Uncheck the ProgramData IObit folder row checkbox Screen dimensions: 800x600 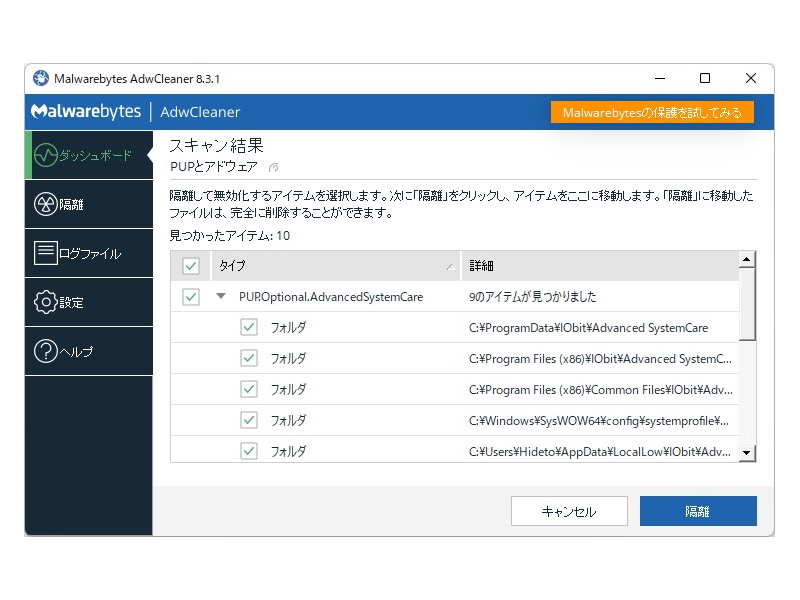coord(248,327)
